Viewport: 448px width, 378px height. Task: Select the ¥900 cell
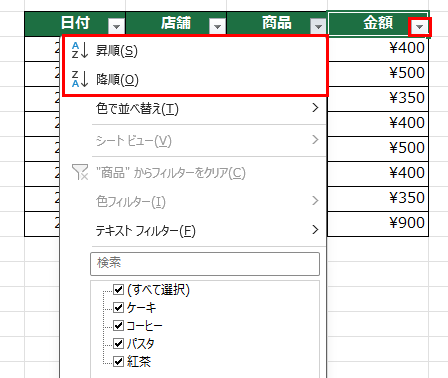378,223
